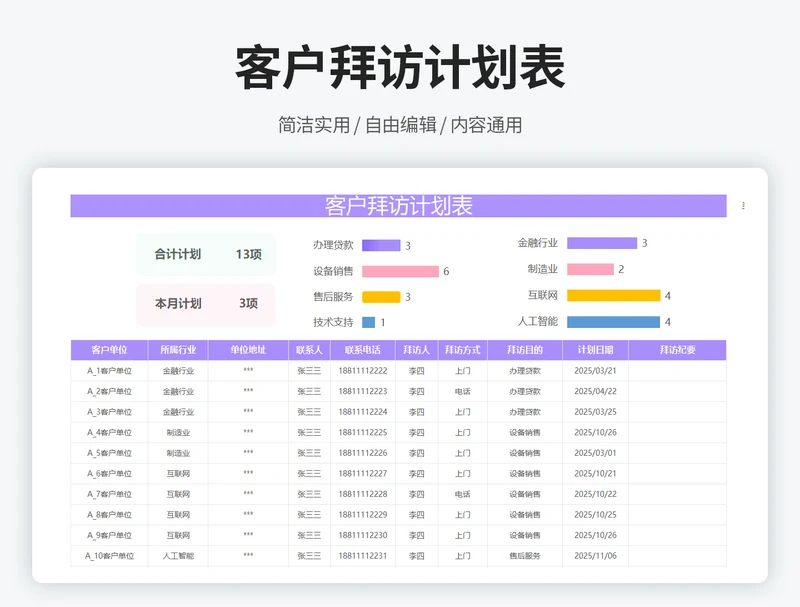Click the A_8客户单位 cell
The image size is (800, 607).
coord(109,515)
